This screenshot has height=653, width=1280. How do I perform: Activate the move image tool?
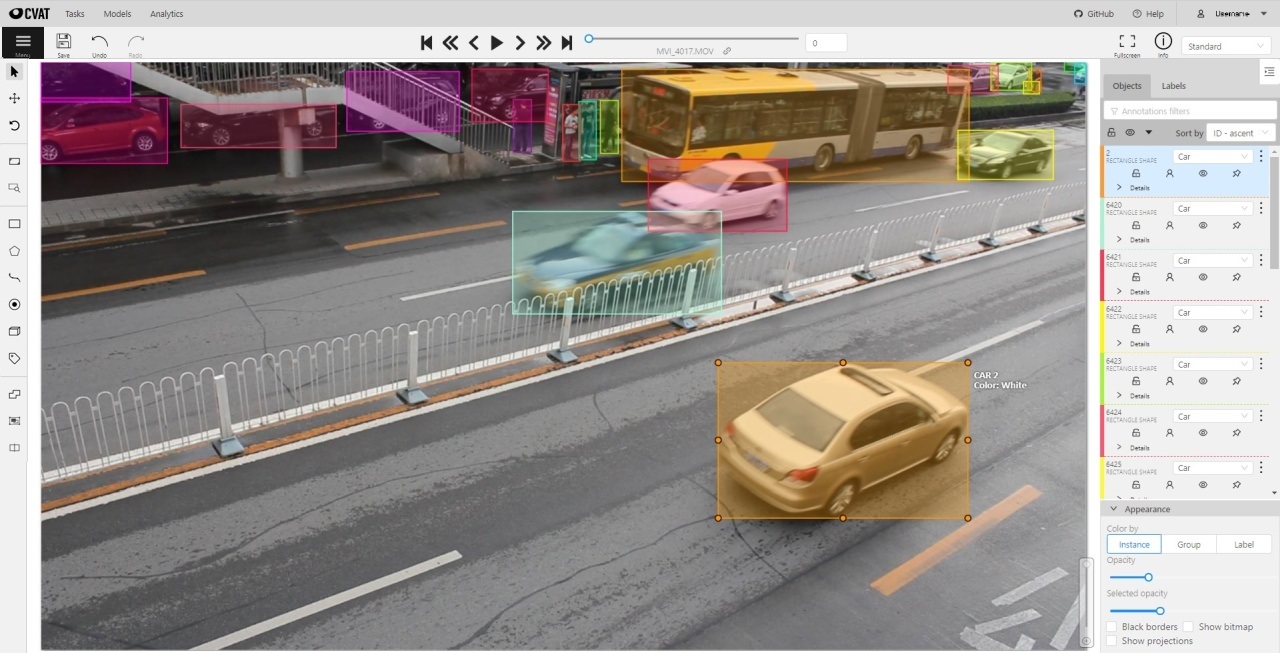point(14,98)
